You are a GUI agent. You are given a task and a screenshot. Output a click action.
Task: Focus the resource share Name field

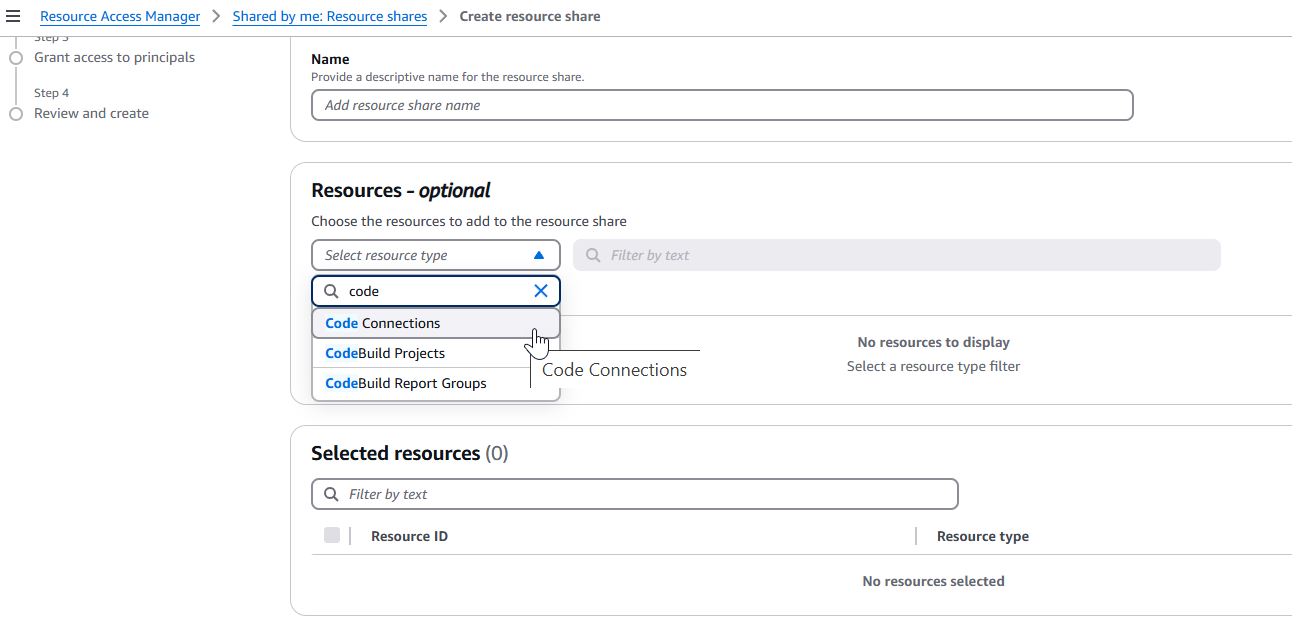pos(721,105)
